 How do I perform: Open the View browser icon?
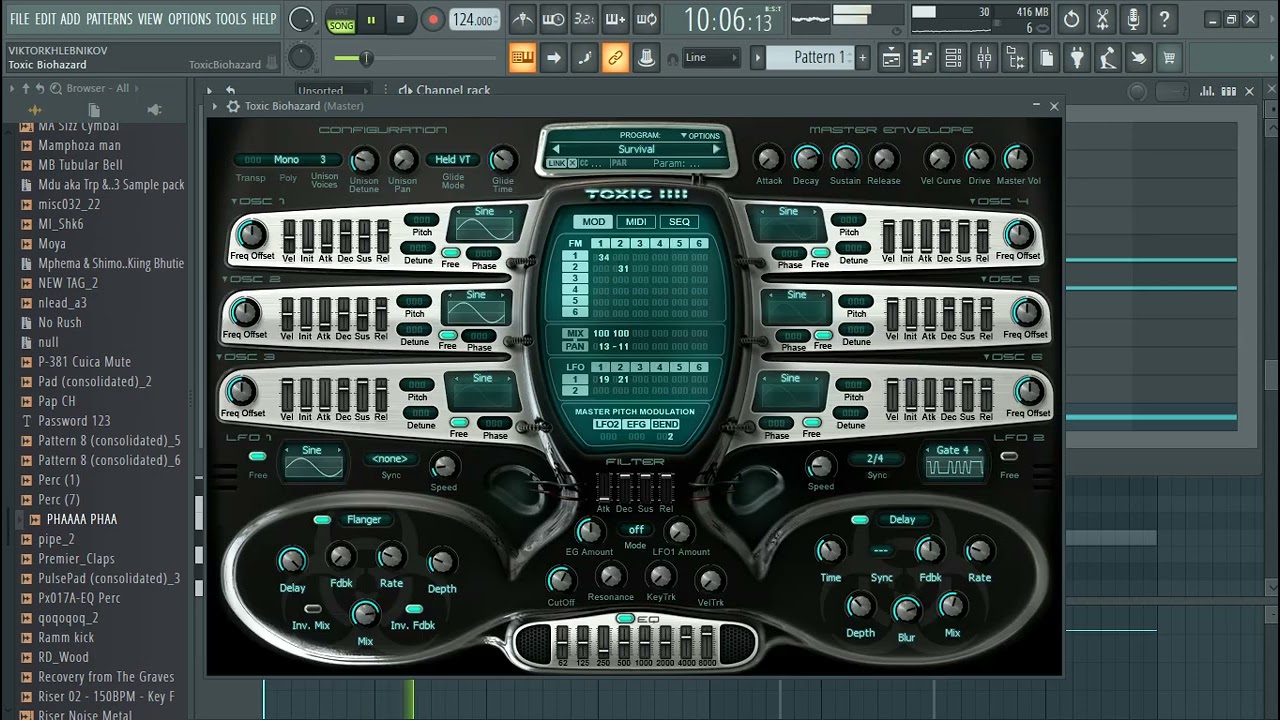point(1015,58)
